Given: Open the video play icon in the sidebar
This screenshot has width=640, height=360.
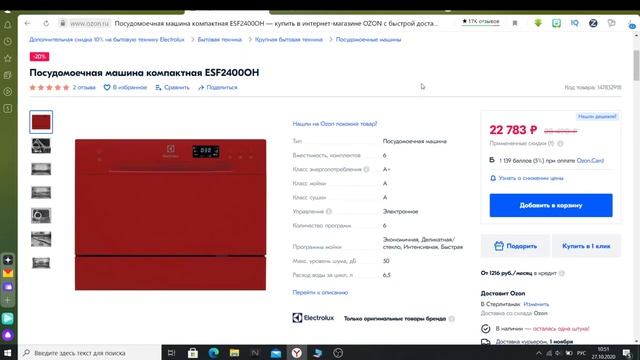Looking at the screenshot, I should click(8, 92).
